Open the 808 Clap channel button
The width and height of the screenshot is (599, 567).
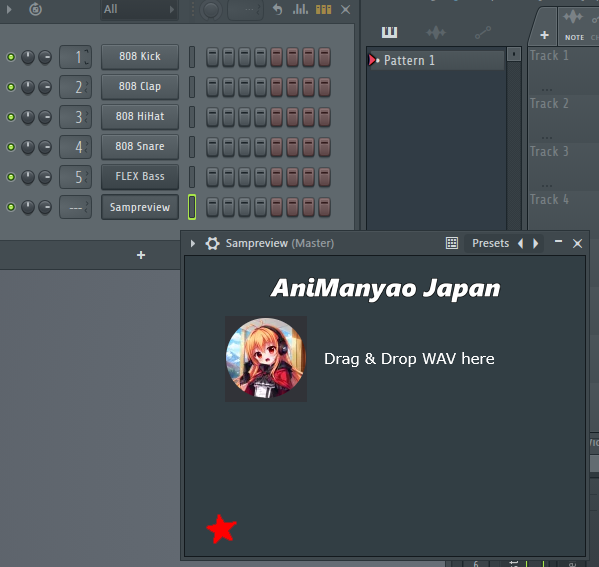tap(140, 87)
